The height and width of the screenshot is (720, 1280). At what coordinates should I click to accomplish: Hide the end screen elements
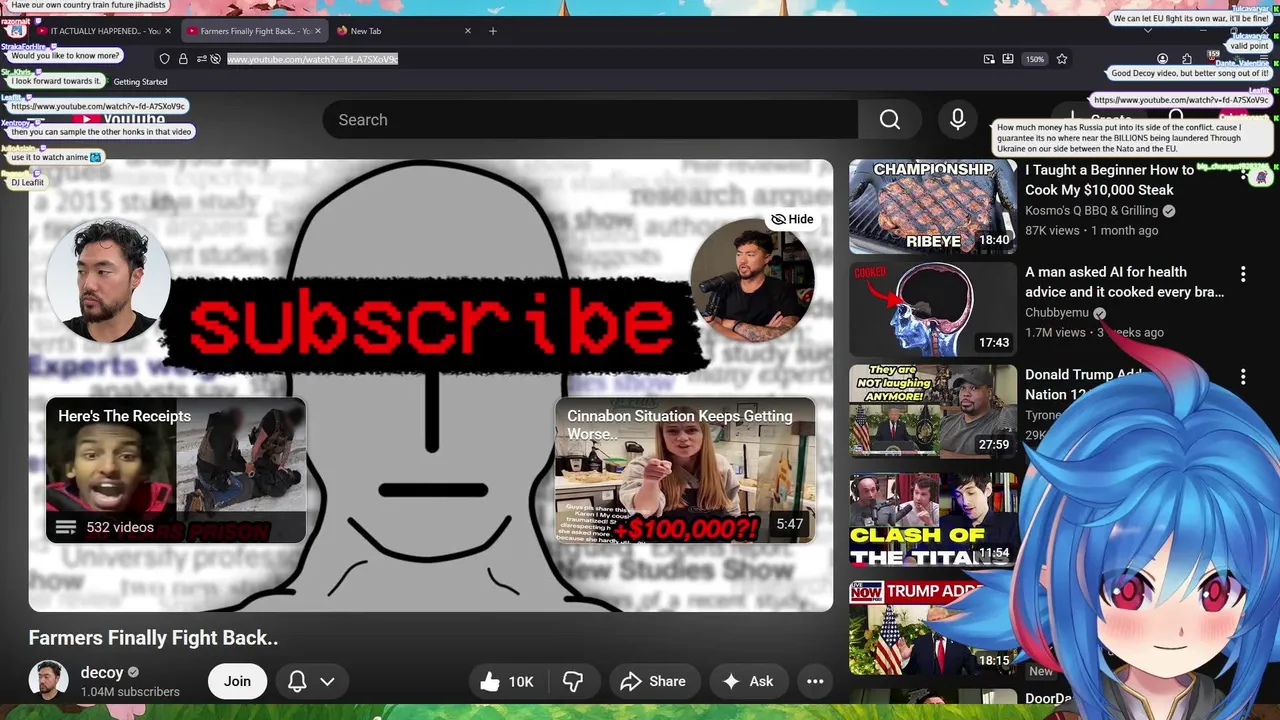(792, 219)
